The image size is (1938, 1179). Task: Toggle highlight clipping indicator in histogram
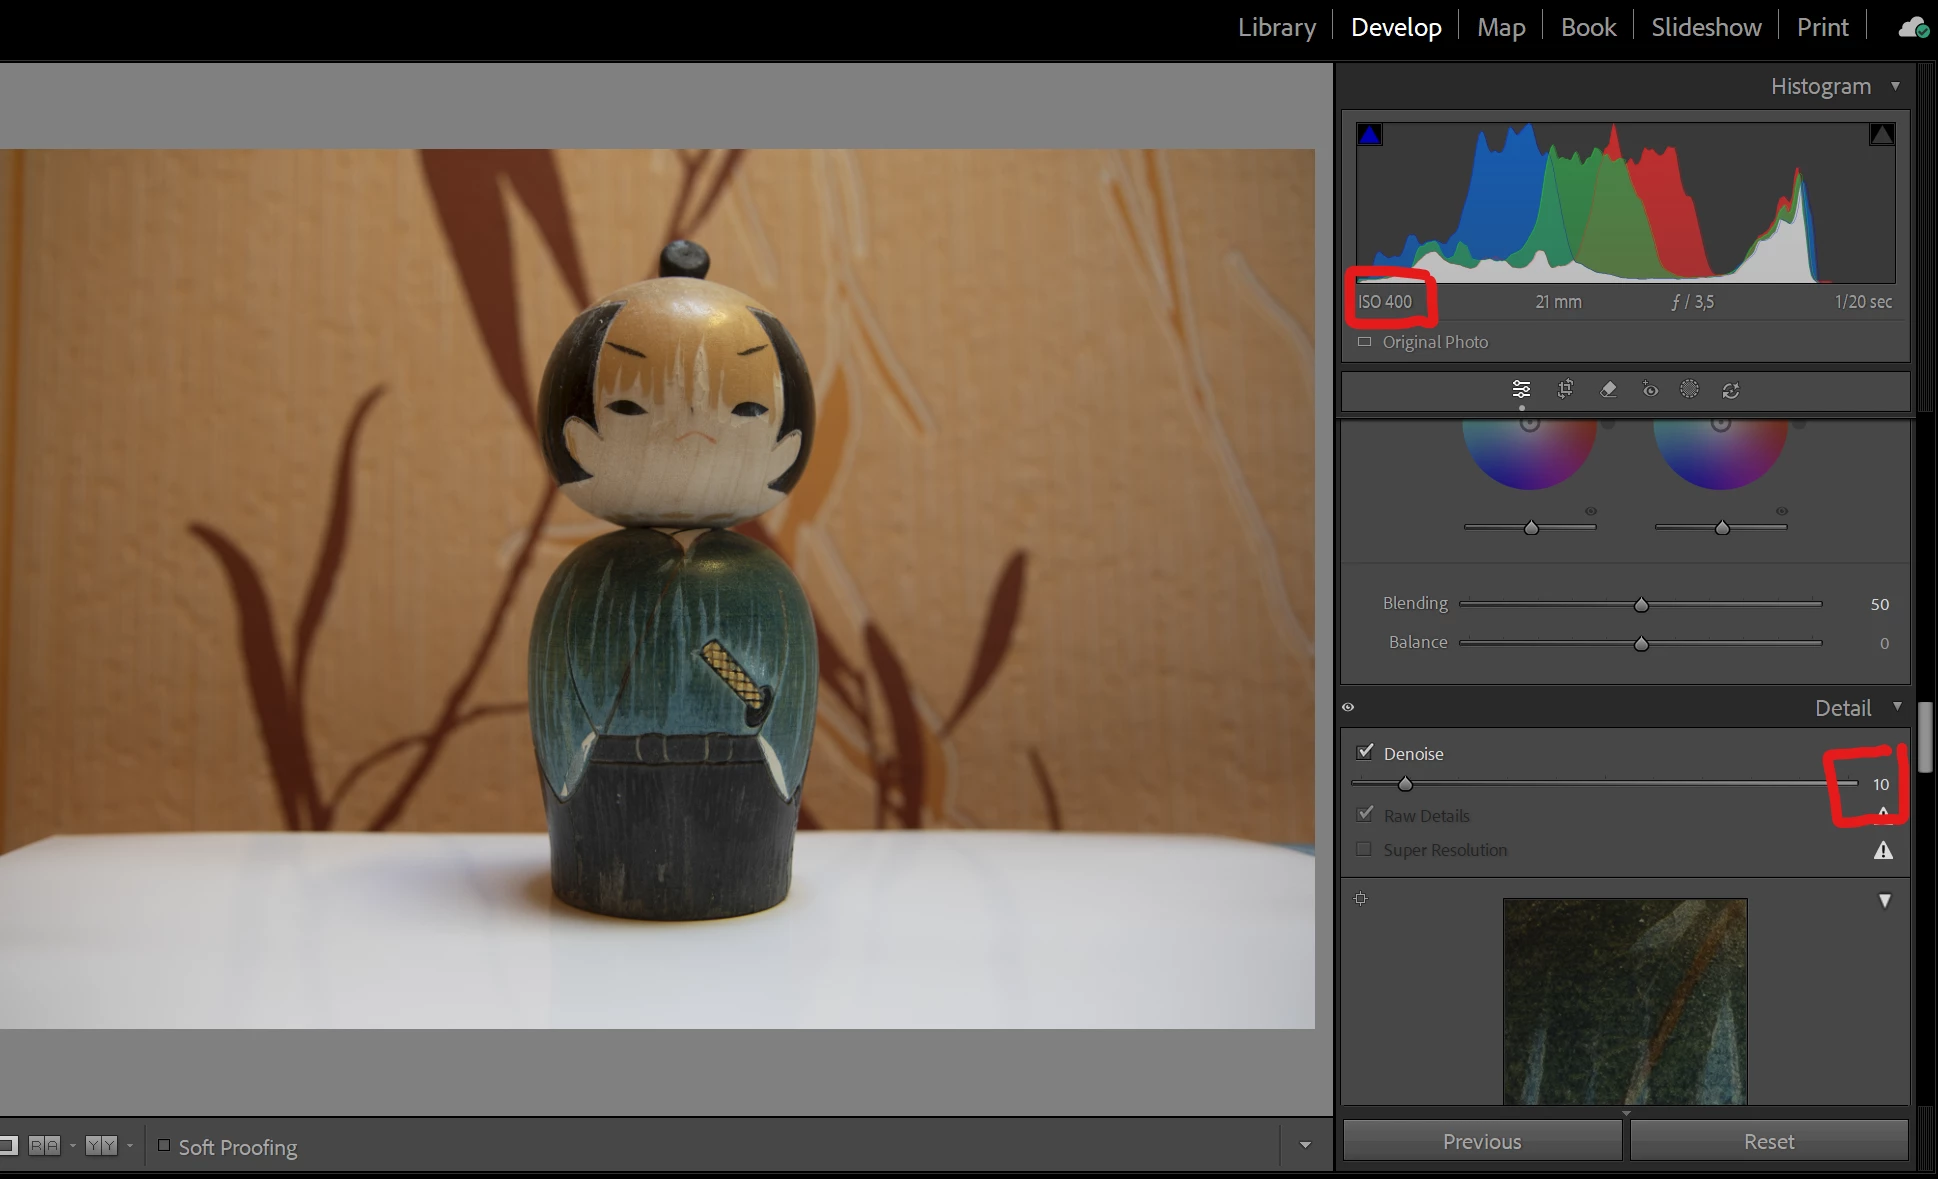(x=1881, y=135)
